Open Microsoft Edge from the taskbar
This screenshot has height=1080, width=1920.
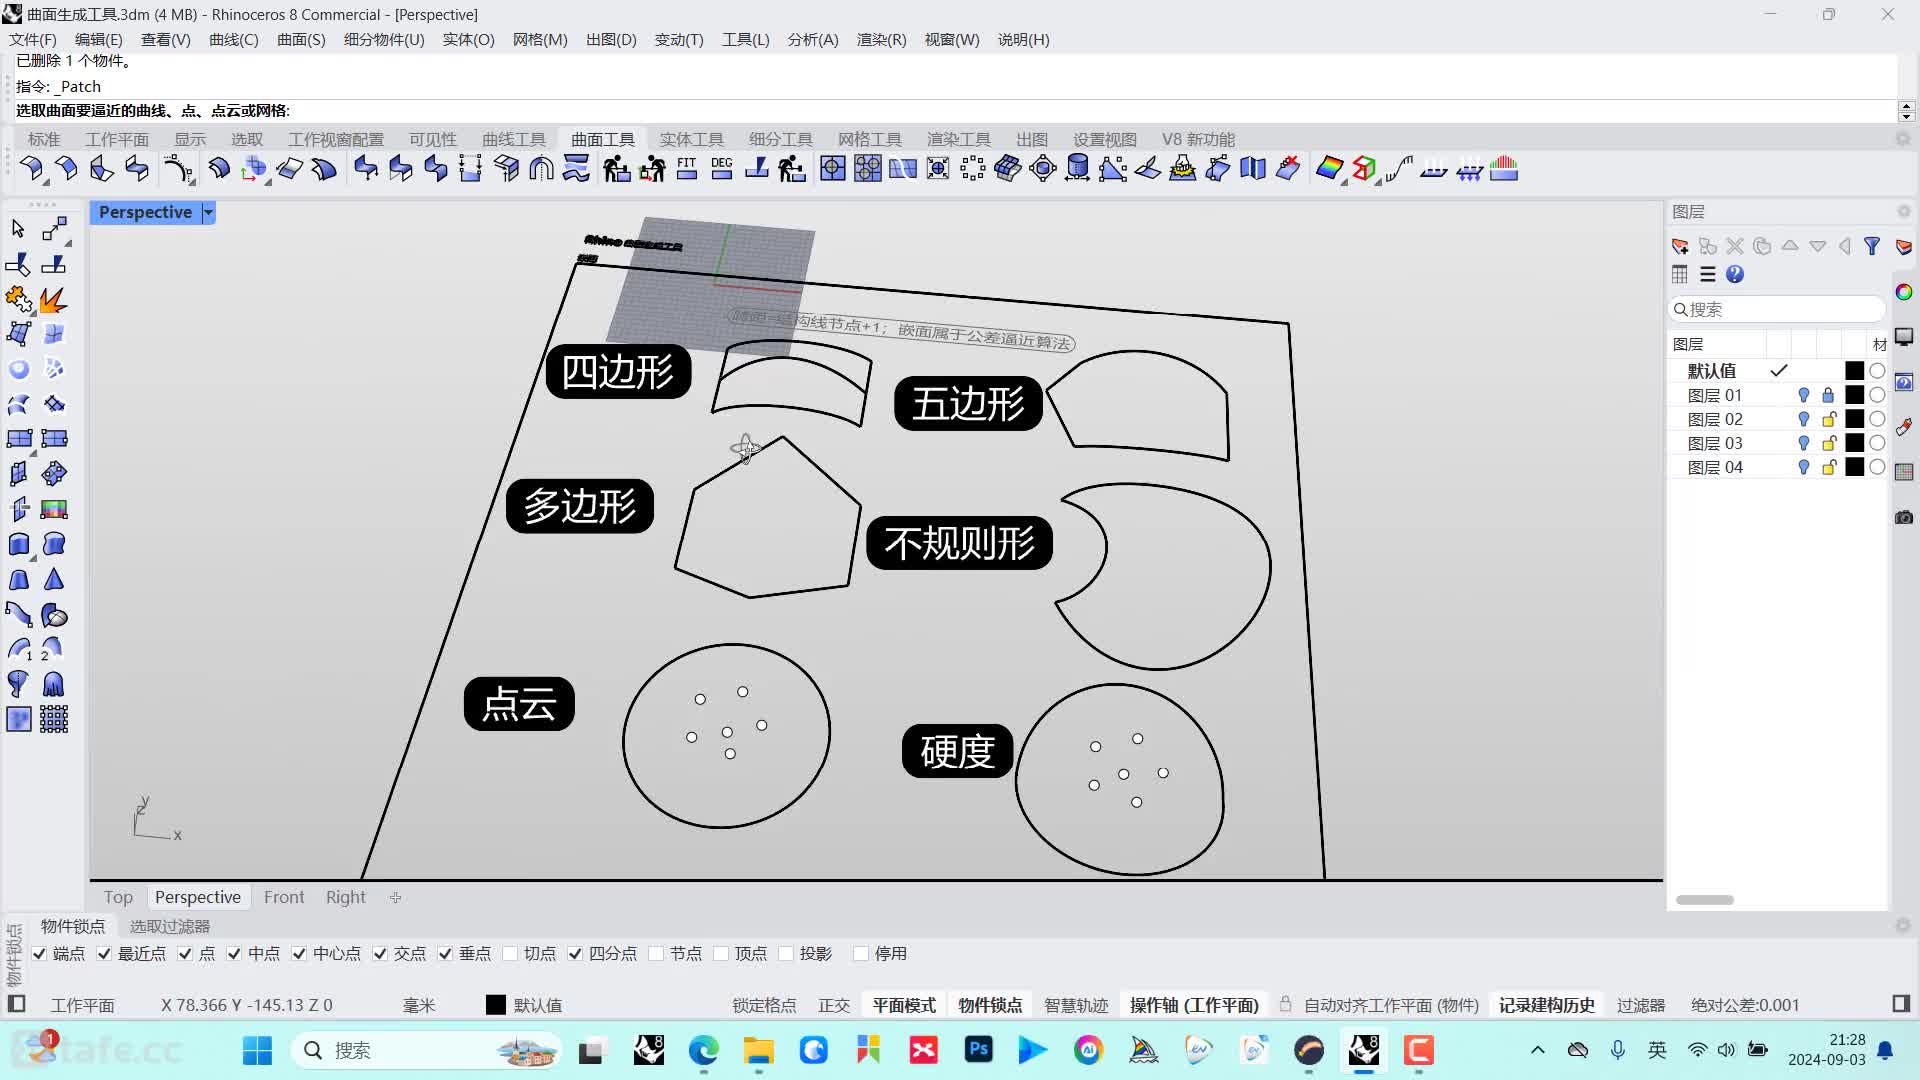point(703,1050)
